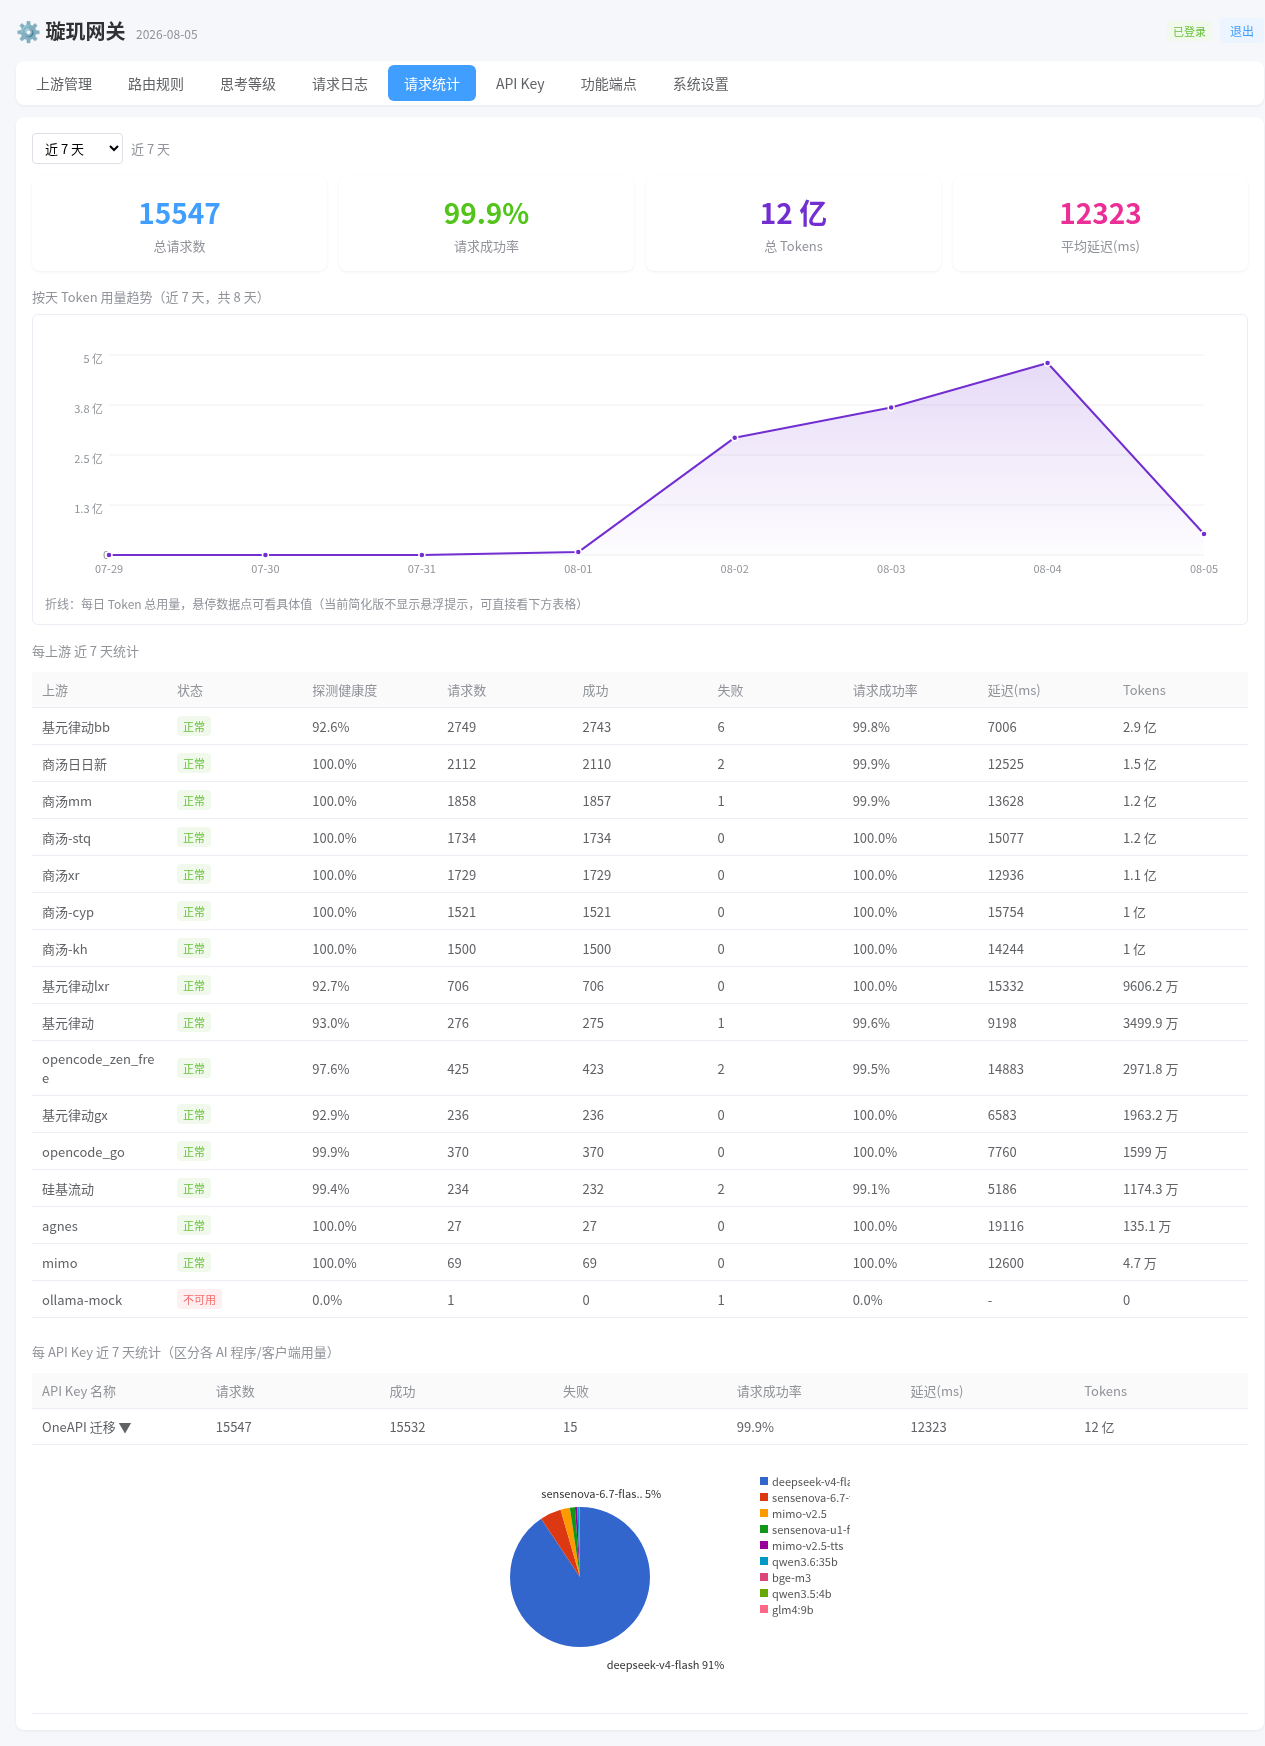Go to the 请求日志 tab
This screenshot has width=1265, height=1746.
[340, 84]
